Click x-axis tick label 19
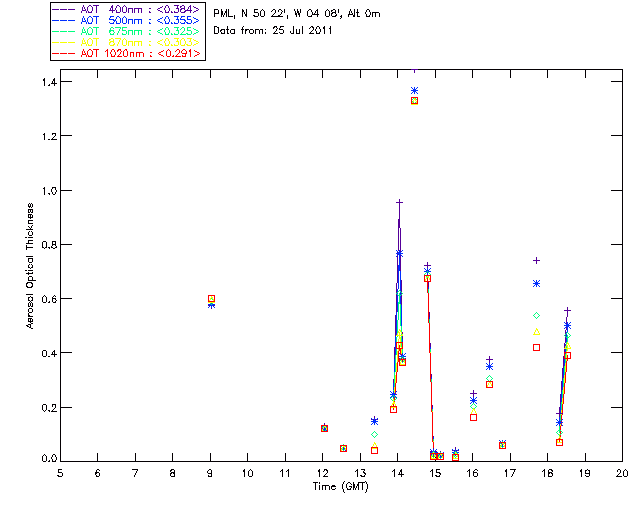 click(x=585, y=473)
